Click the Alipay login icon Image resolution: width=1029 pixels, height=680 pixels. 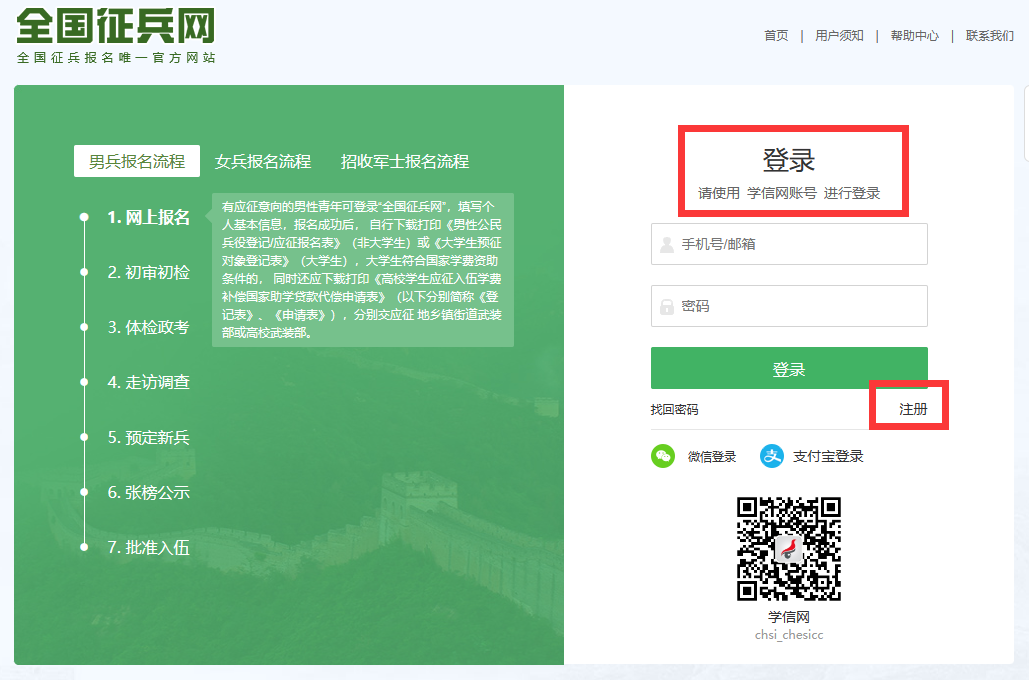(772, 456)
